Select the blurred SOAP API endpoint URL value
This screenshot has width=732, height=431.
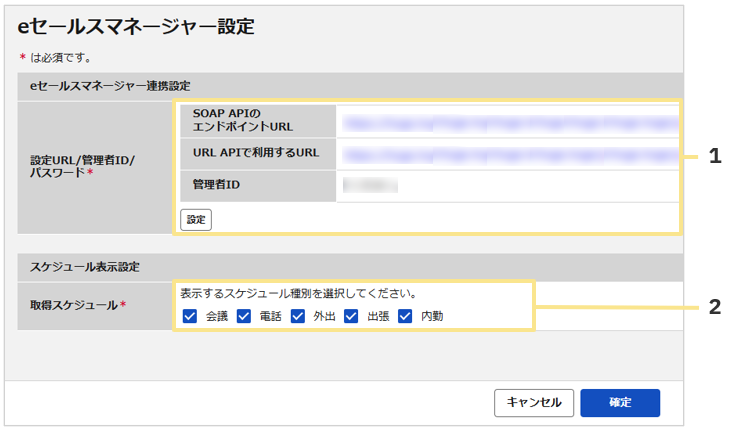coord(510,124)
